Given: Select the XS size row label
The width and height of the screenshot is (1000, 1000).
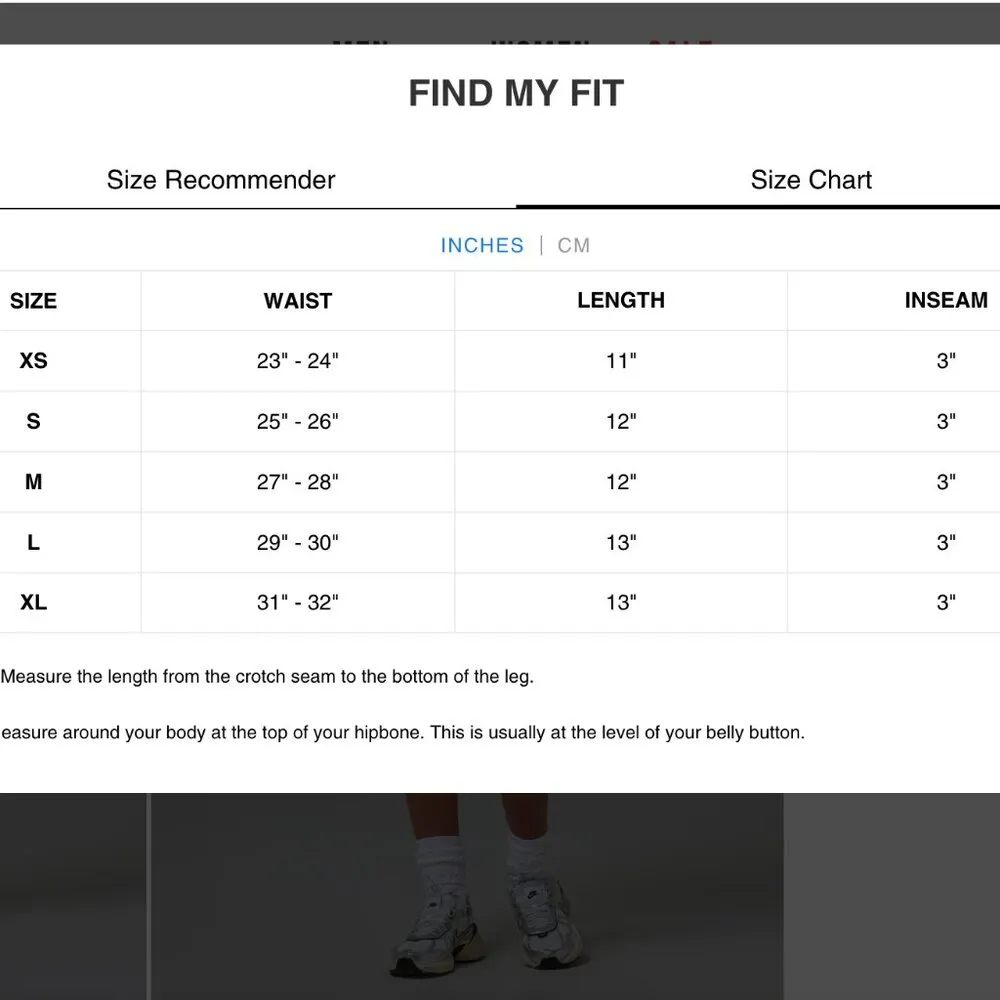Looking at the screenshot, I should [x=33, y=361].
